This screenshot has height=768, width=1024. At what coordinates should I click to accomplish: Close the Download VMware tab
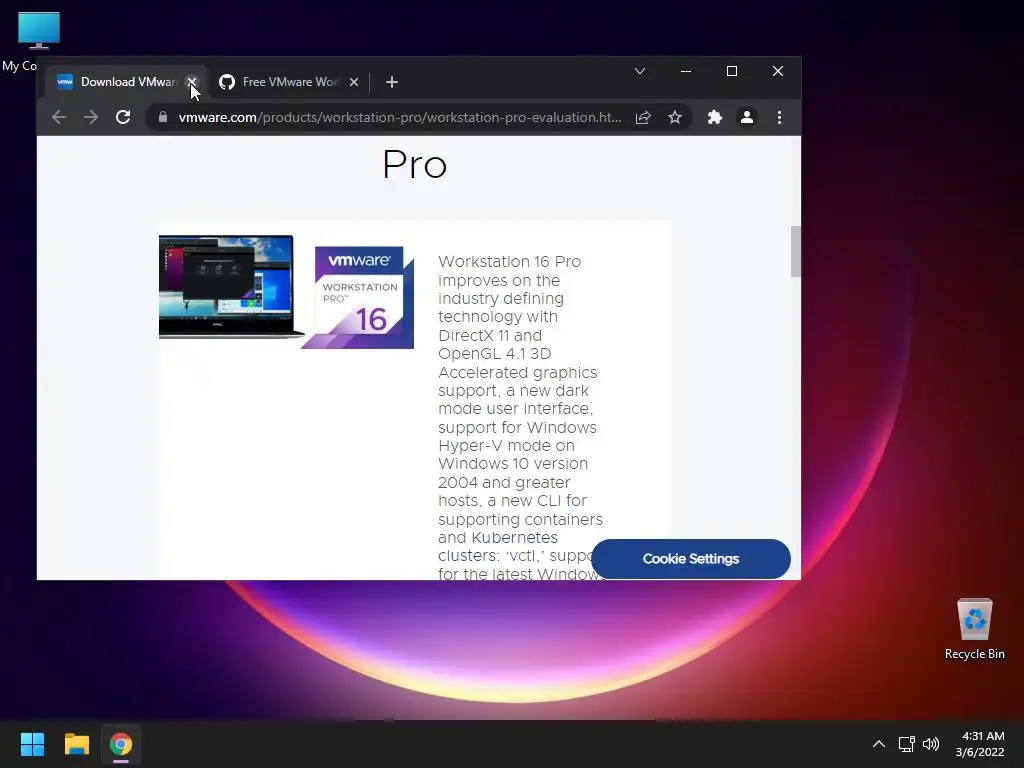[192, 82]
